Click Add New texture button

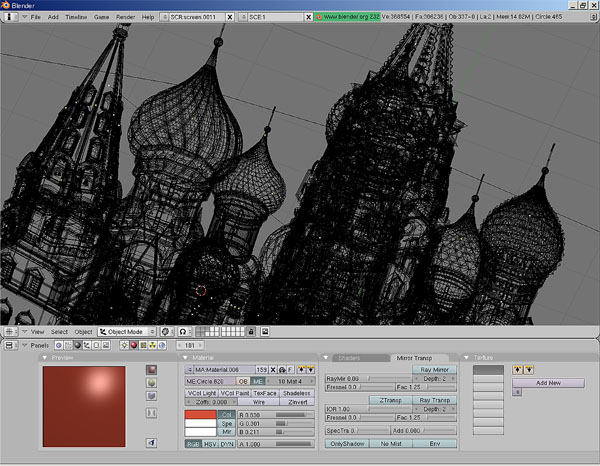(548, 383)
